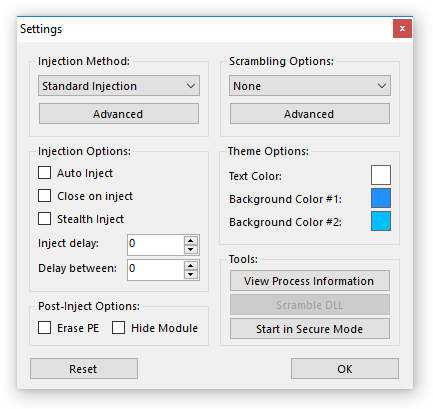The height and width of the screenshot is (409, 433).
Task: Enable the Auto Inject checkbox
Action: point(44,173)
